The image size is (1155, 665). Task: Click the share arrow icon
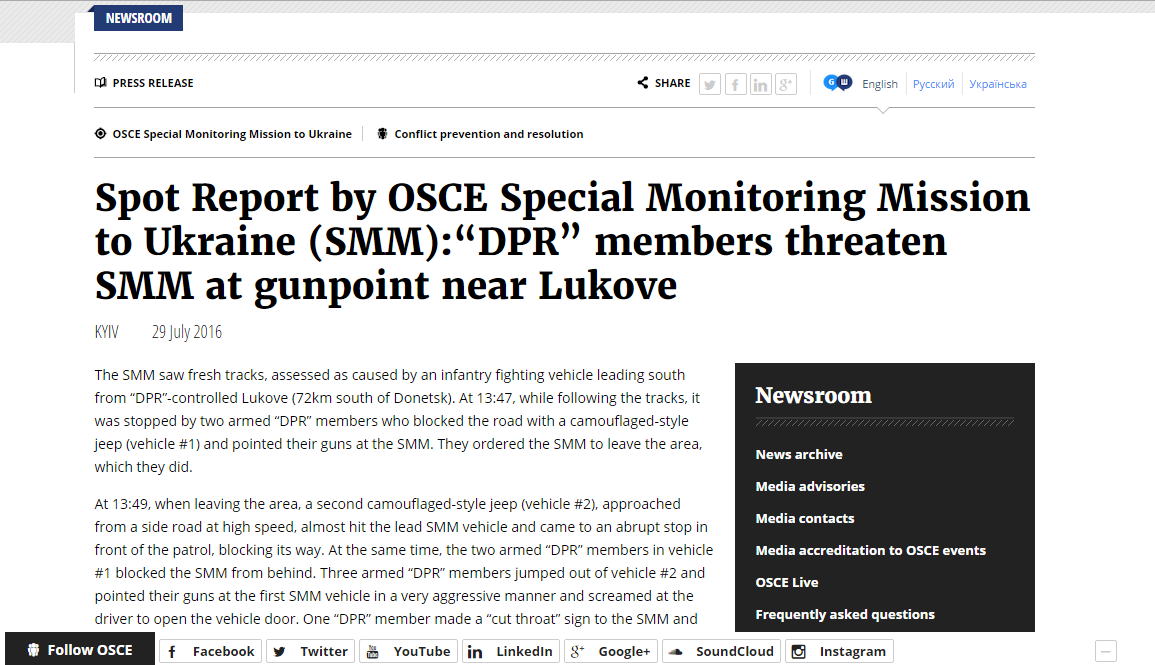tap(643, 82)
